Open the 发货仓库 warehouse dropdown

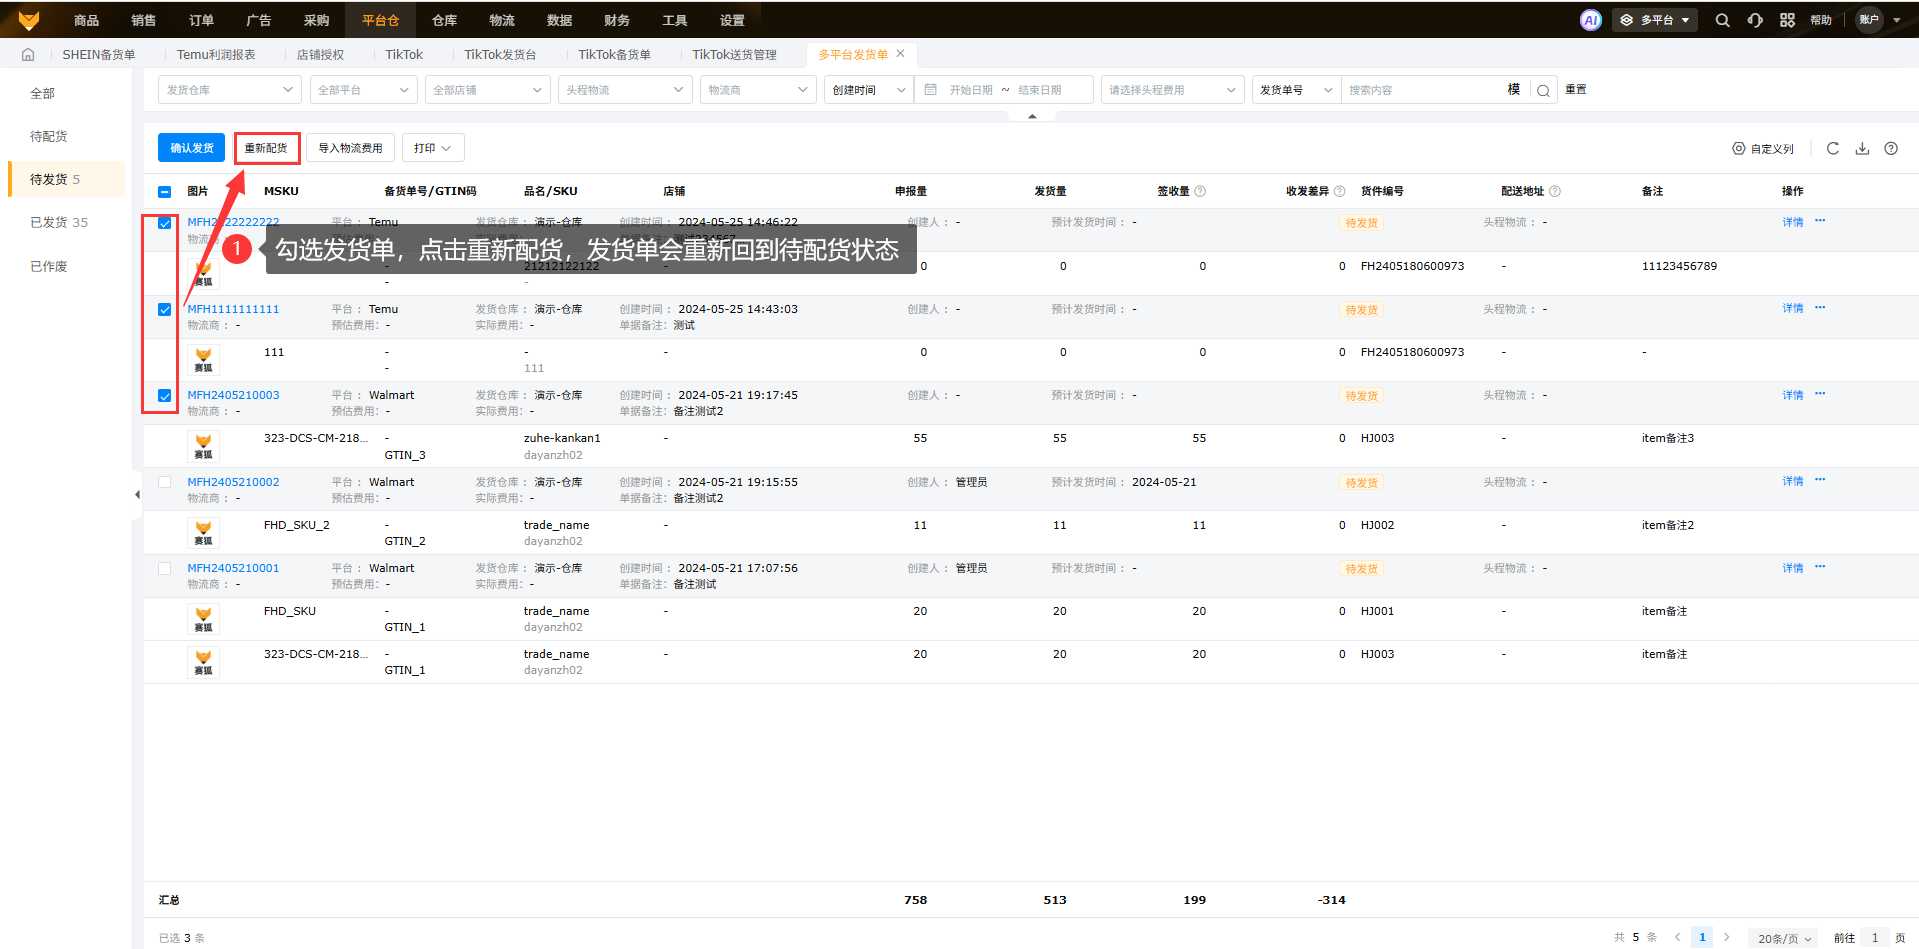click(229, 90)
